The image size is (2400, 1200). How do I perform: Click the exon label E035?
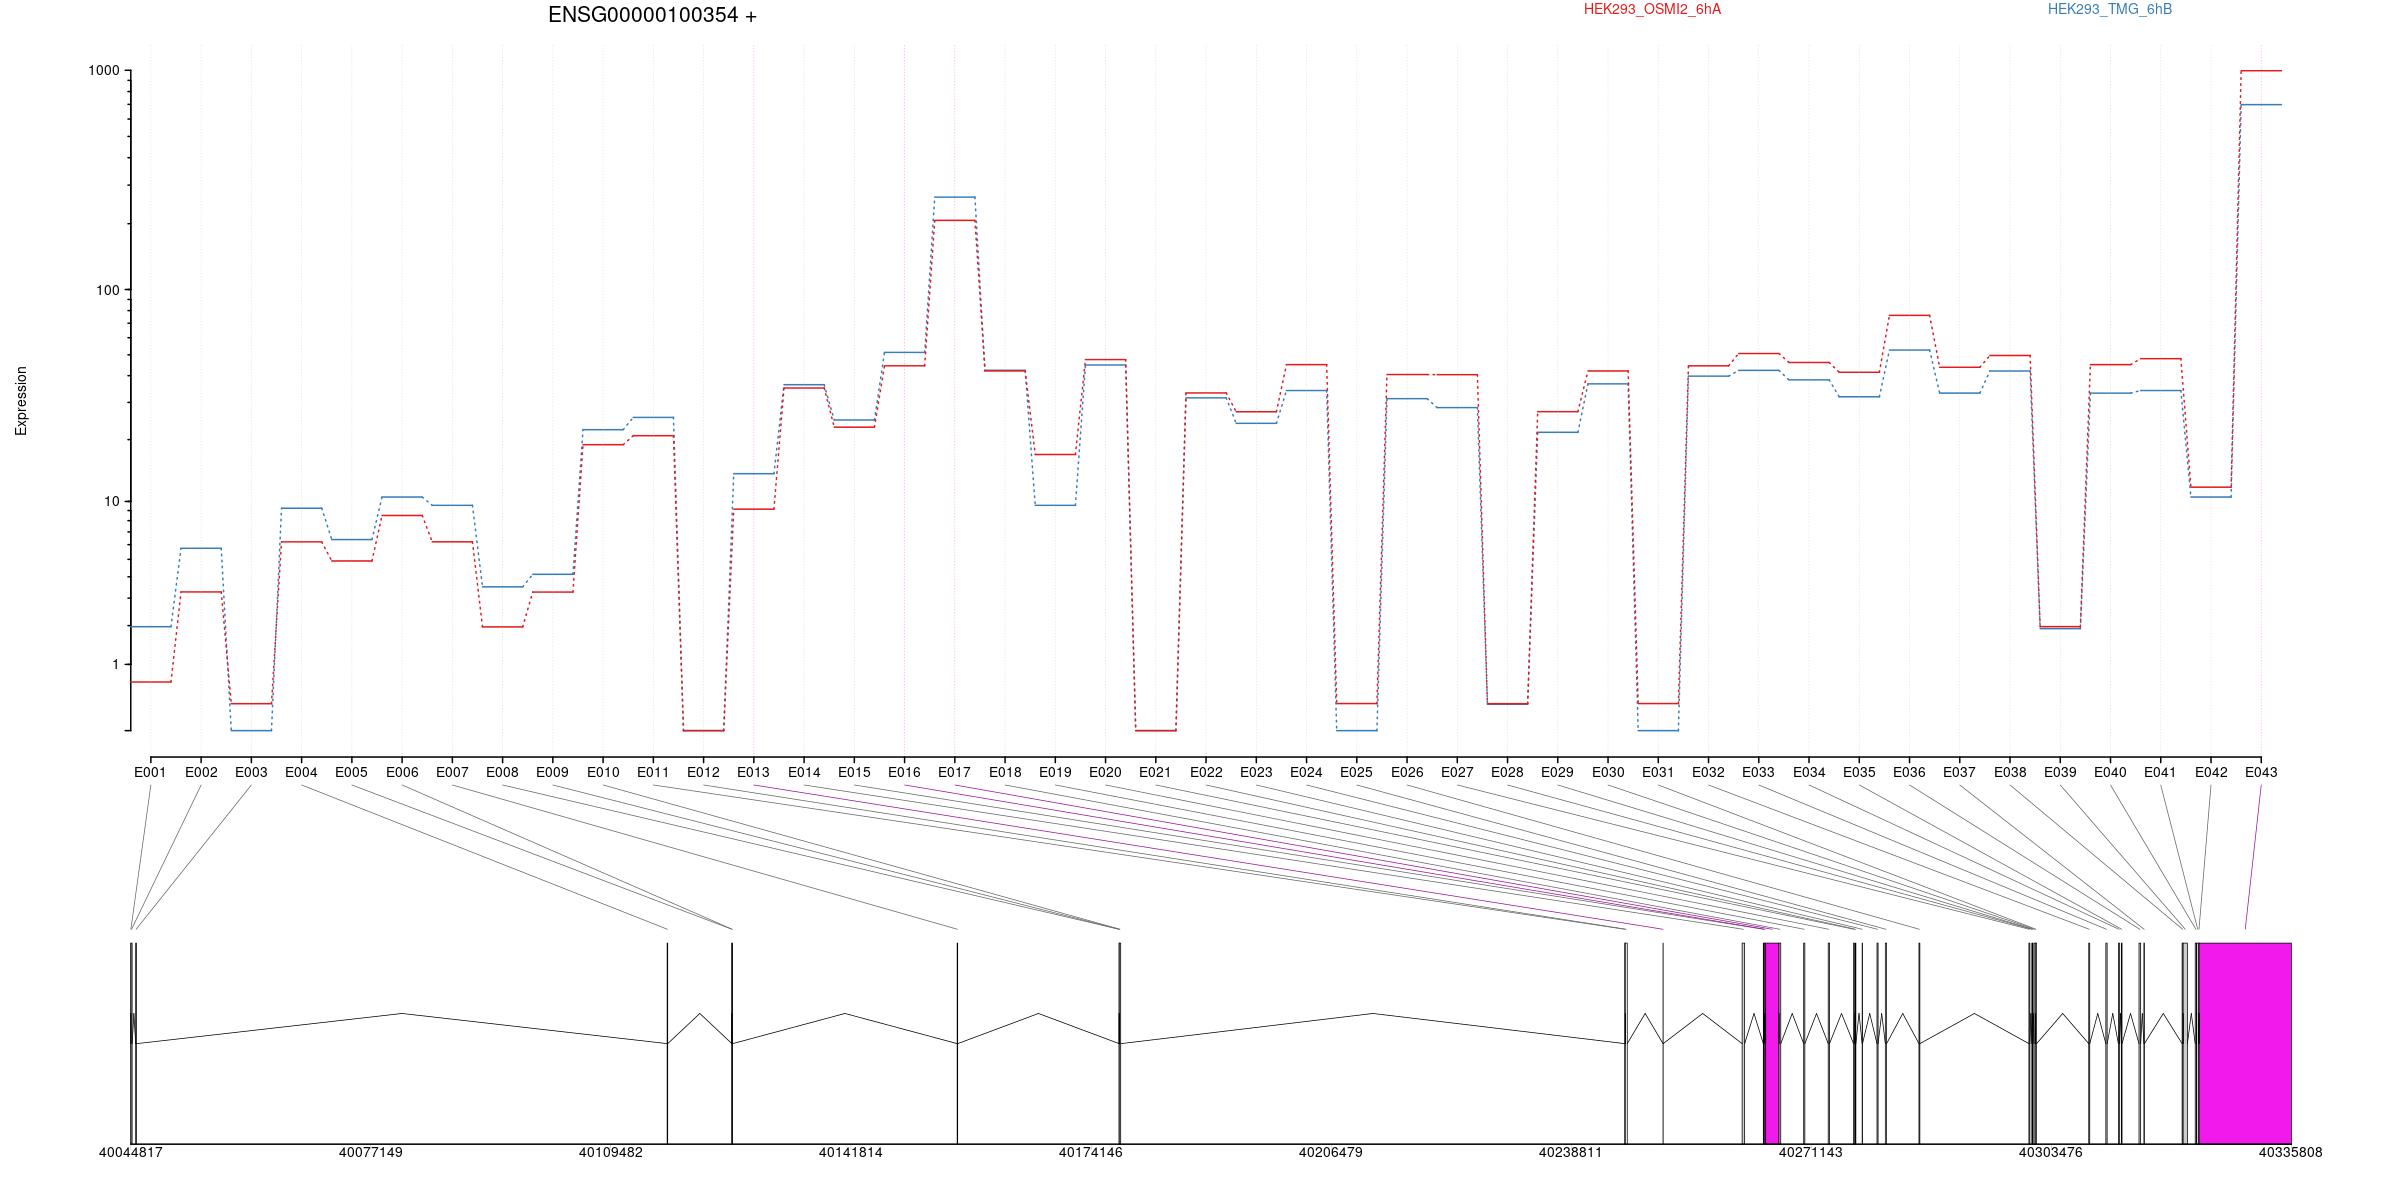point(1859,772)
